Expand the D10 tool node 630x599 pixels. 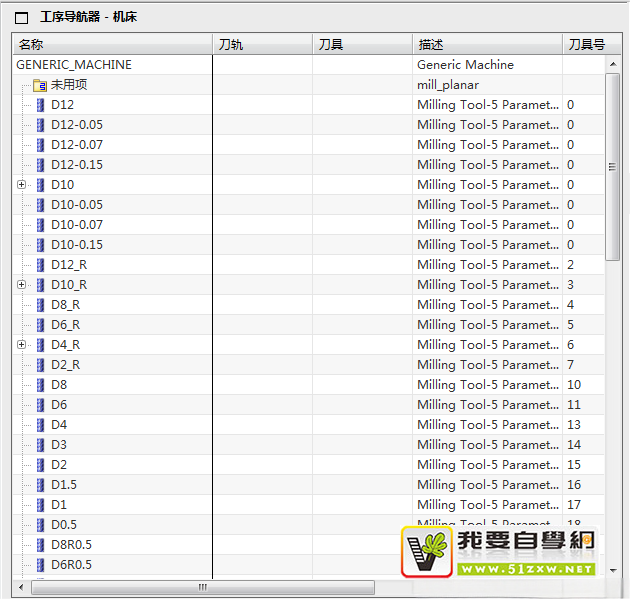pos(21,185)
